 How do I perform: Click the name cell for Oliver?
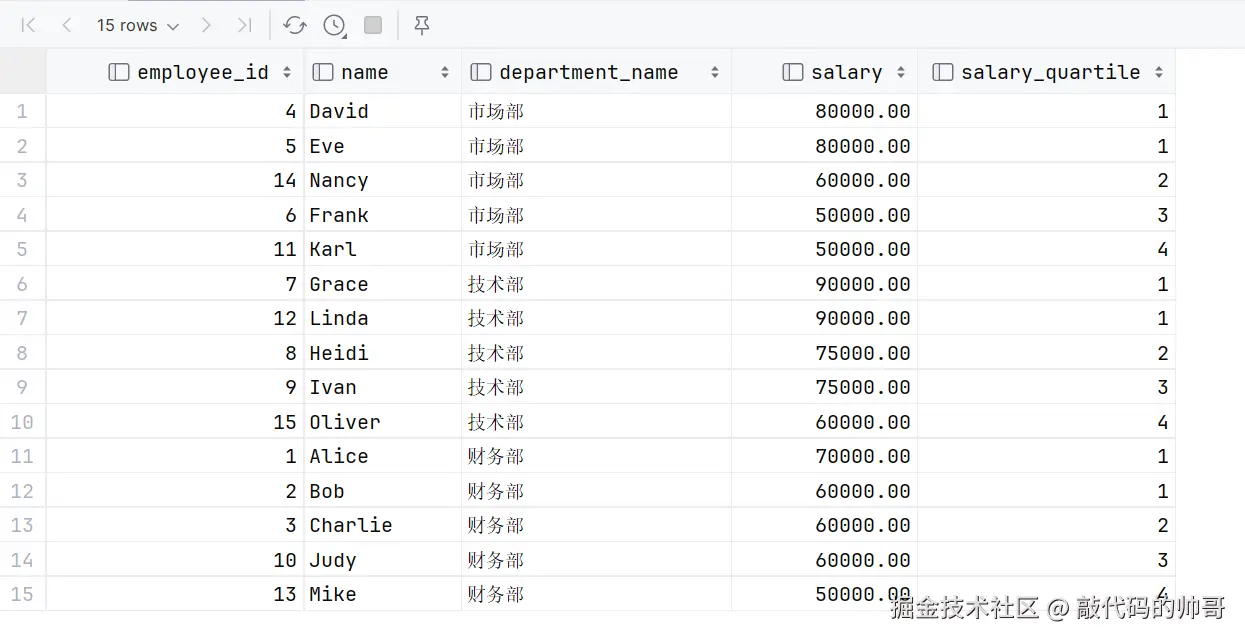345,422
